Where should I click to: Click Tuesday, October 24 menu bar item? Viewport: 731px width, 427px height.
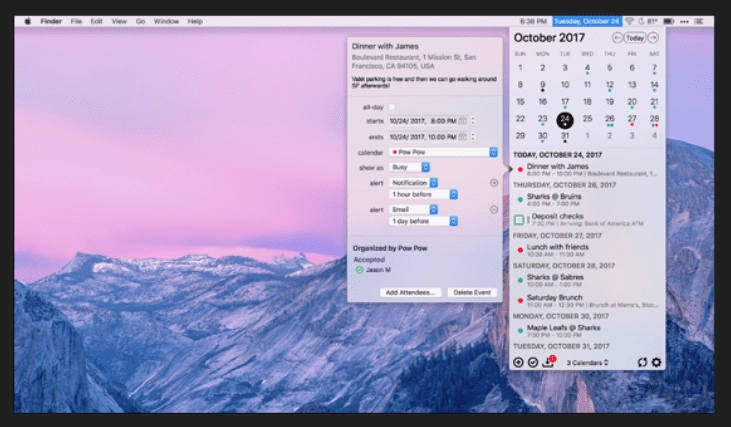tap(587, 21)
